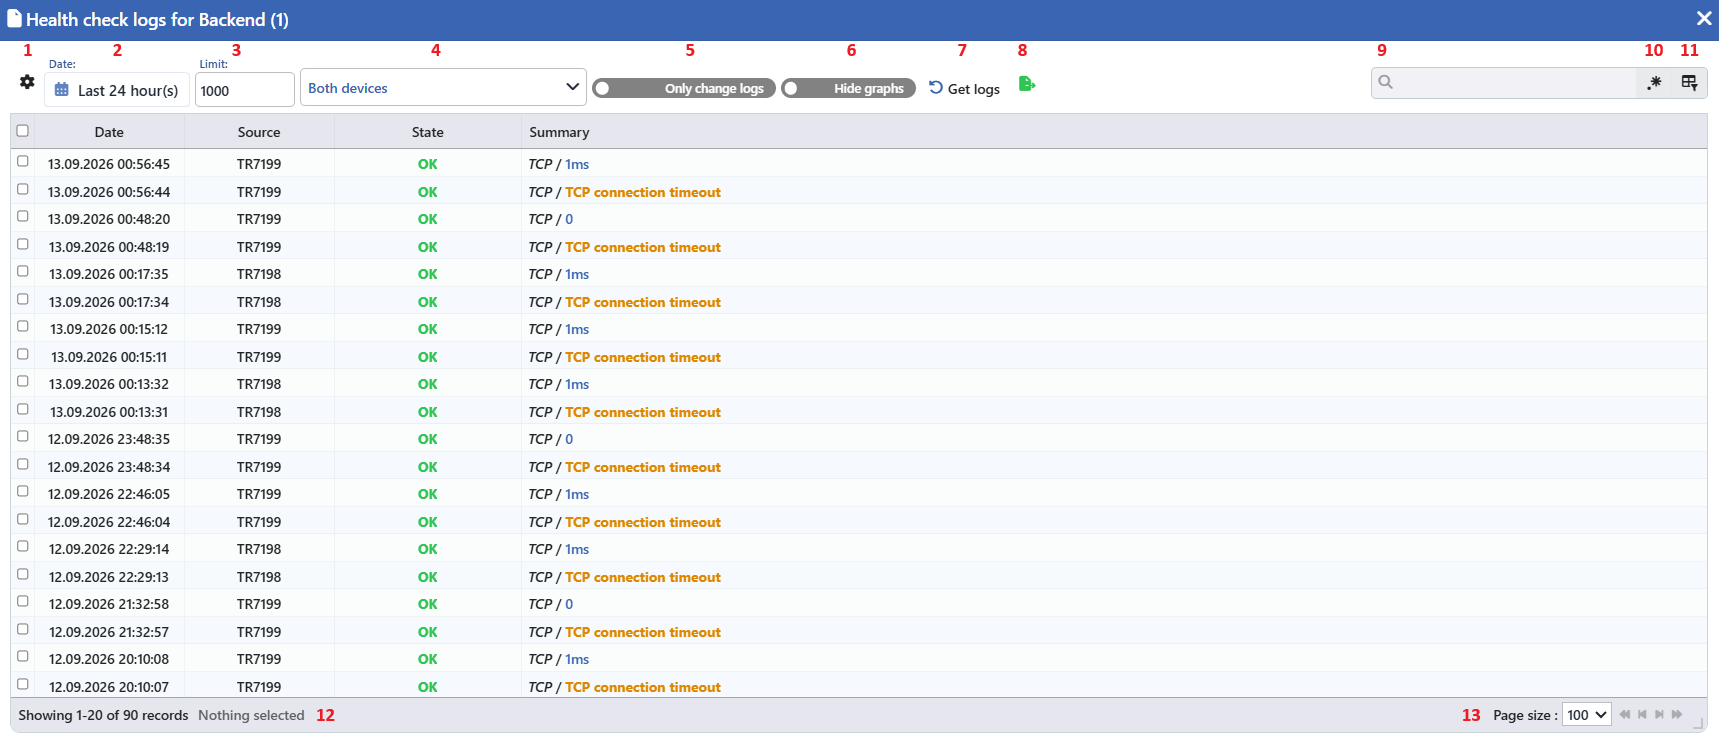Click the OK state in row 13.09.2026 00:15:11

pos(427,357)
